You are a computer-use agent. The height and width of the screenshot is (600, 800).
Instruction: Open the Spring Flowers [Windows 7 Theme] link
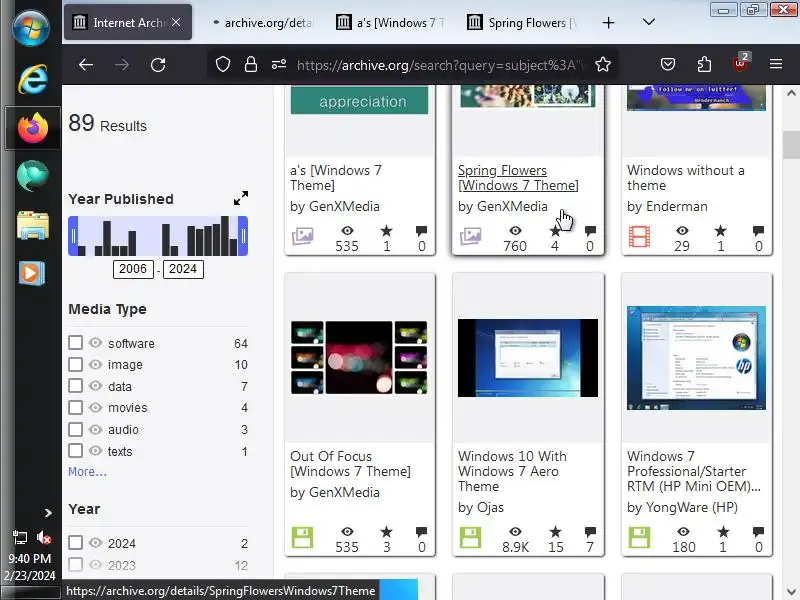(x=518, y=178)
